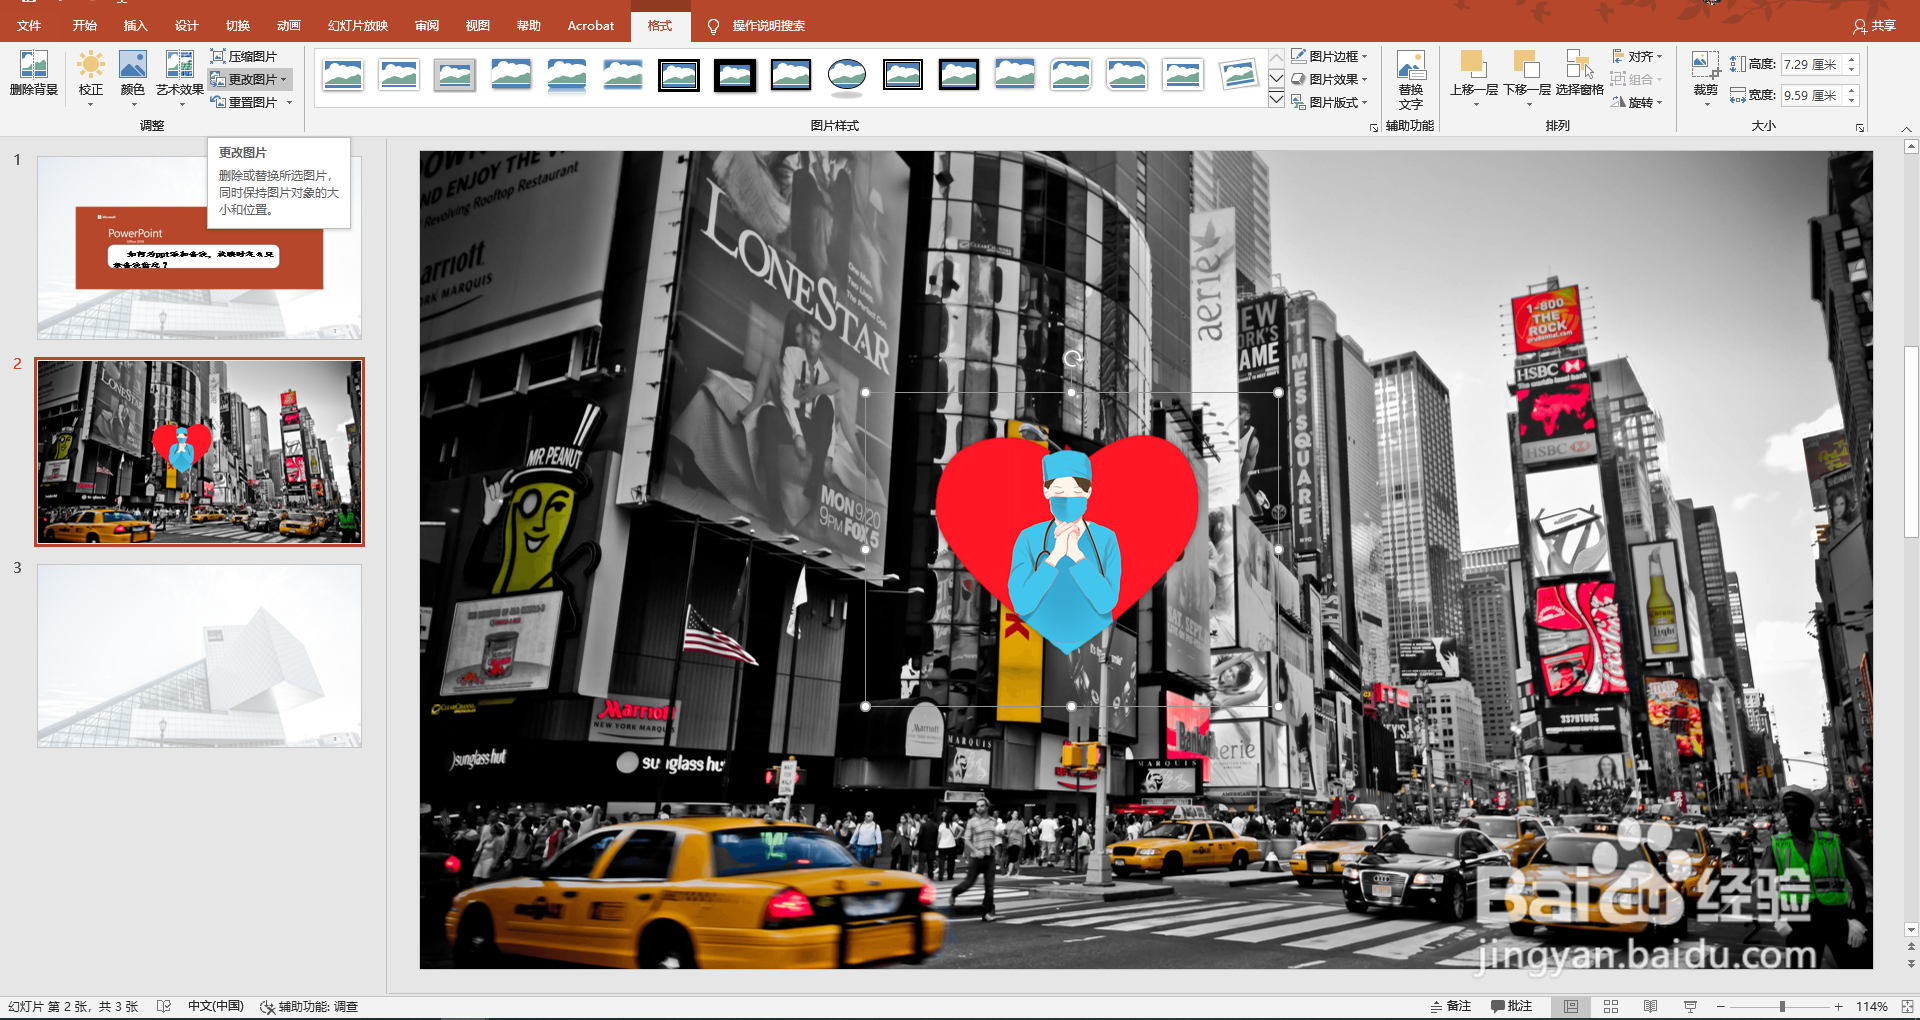Apply the thick black frame picture style

[x=735, y=75]
